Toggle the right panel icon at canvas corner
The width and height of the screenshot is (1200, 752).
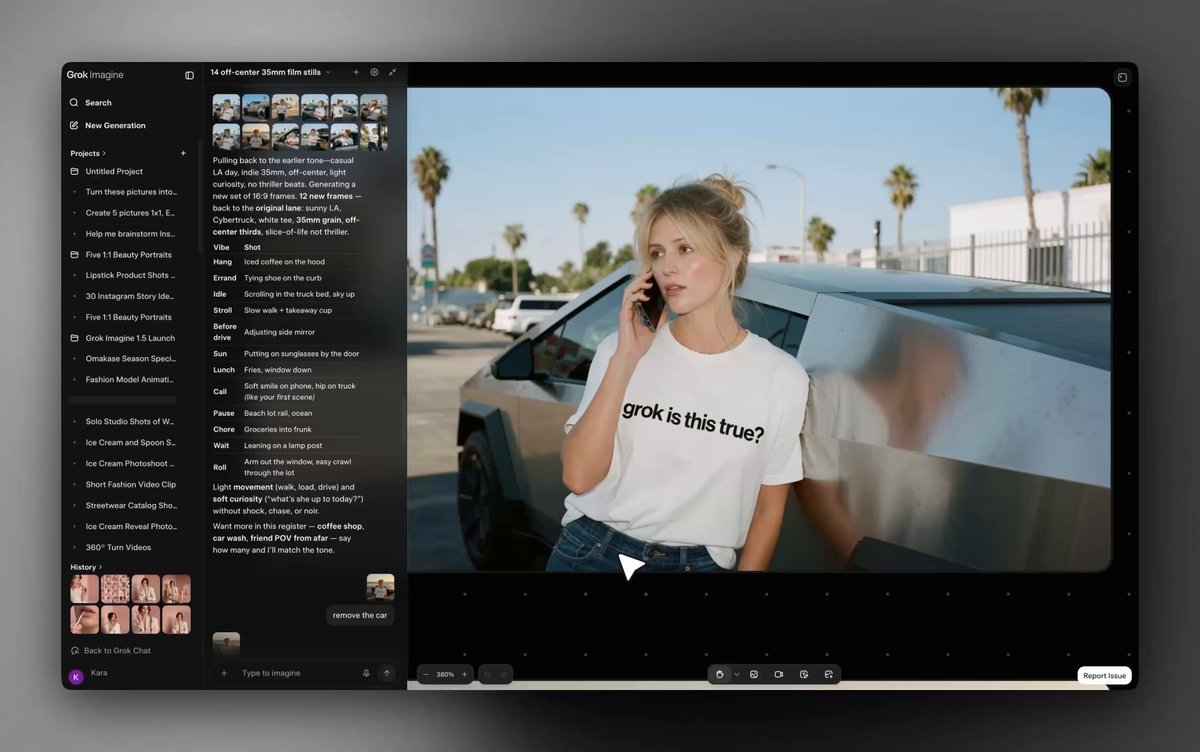[x=1122, y=77]
